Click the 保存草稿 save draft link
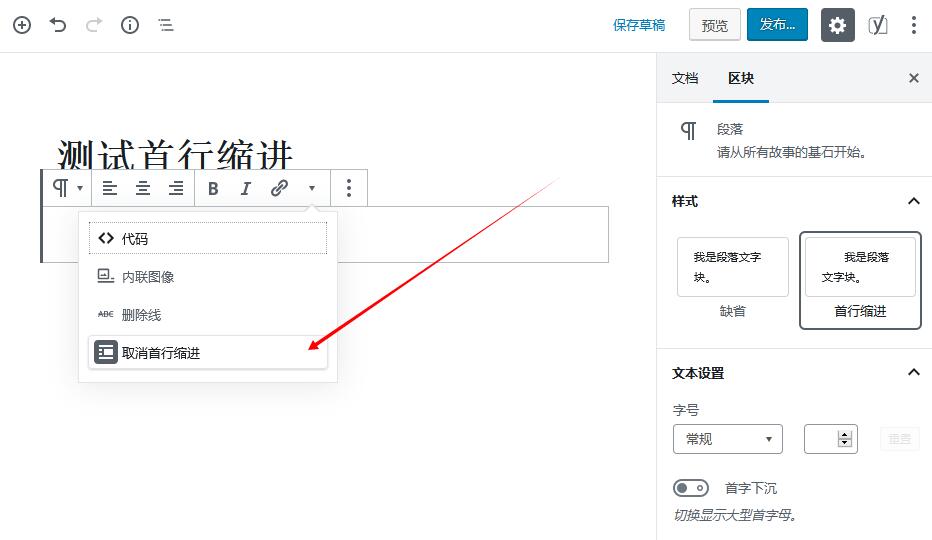932x540 pixels. 639,25
